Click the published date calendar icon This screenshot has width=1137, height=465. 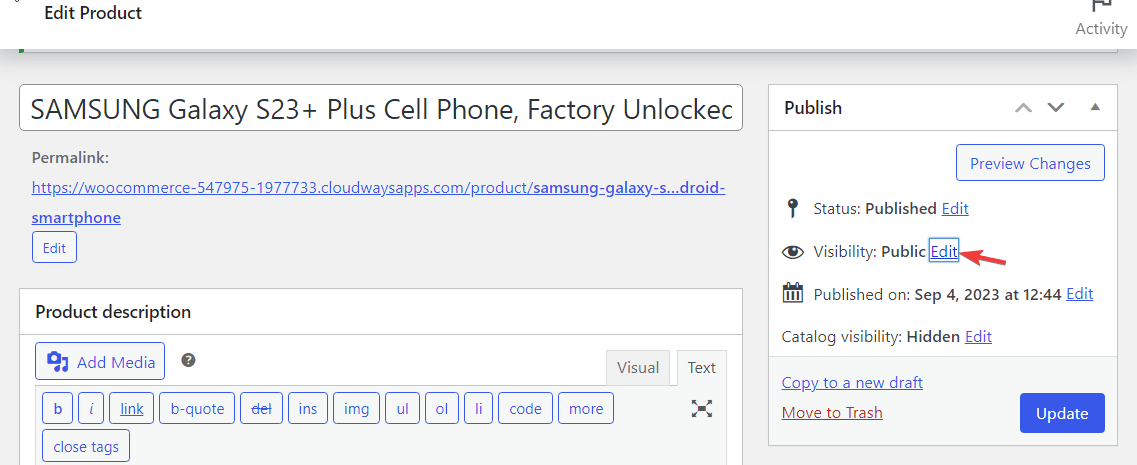(x=793, y=294)
